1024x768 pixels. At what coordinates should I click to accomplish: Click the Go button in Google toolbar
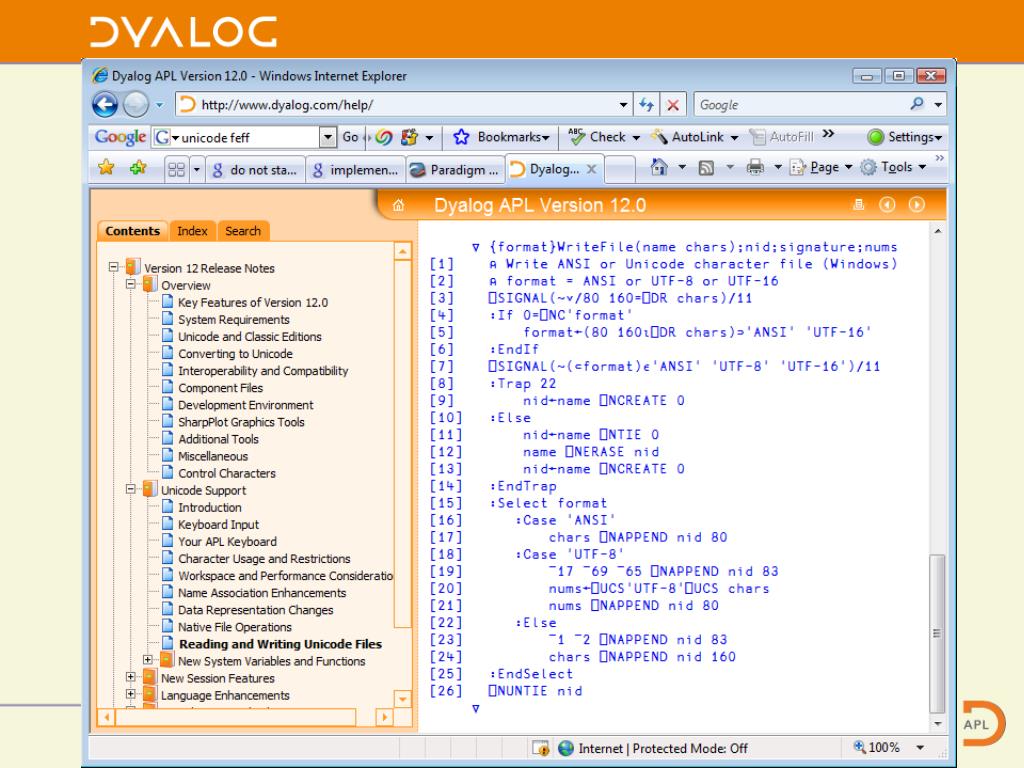[351, 137]
